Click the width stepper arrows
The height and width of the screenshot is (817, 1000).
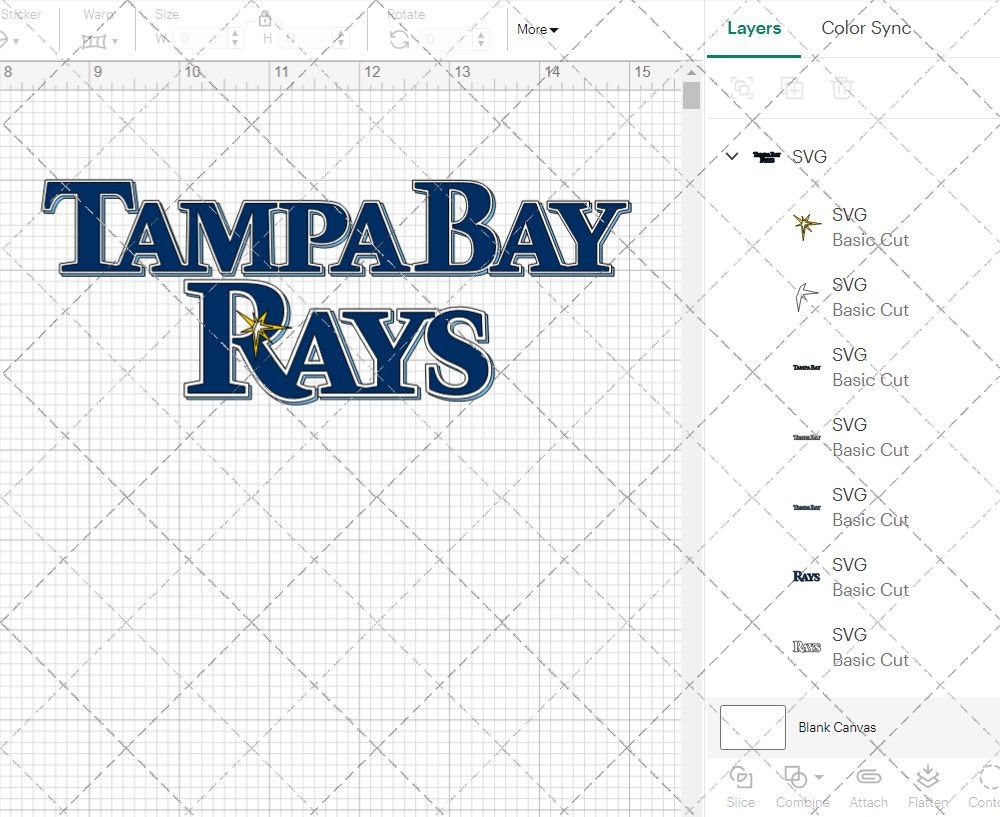point(235,39)
